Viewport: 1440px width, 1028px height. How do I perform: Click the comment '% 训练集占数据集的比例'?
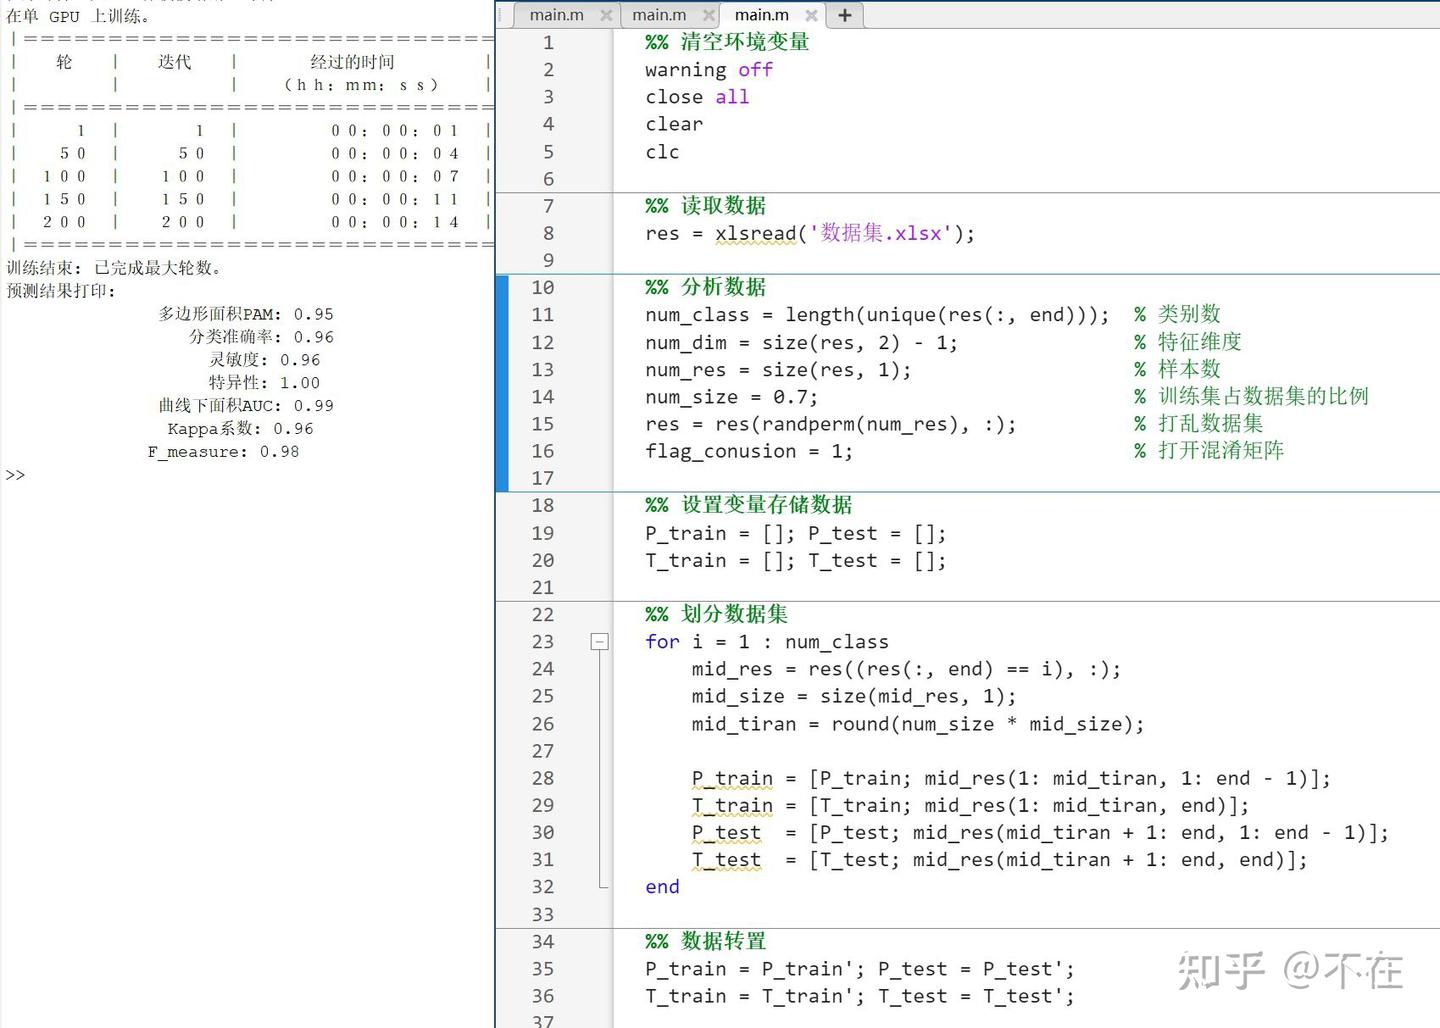click(x=1251, y=396)
